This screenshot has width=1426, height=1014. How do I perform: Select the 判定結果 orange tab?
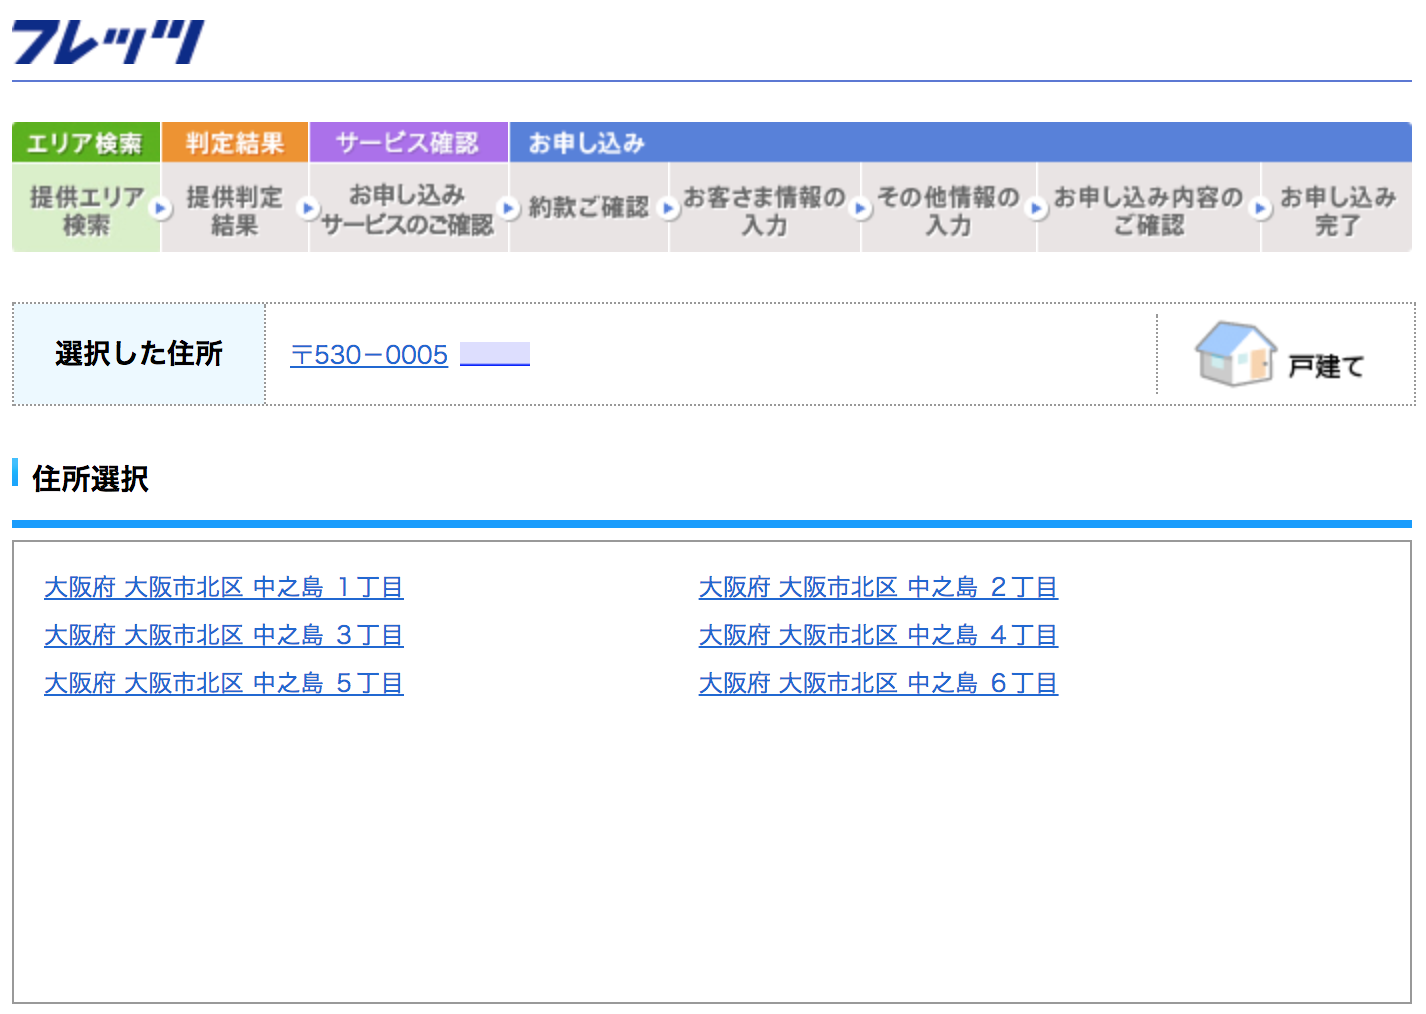click(x=235, y=143)
